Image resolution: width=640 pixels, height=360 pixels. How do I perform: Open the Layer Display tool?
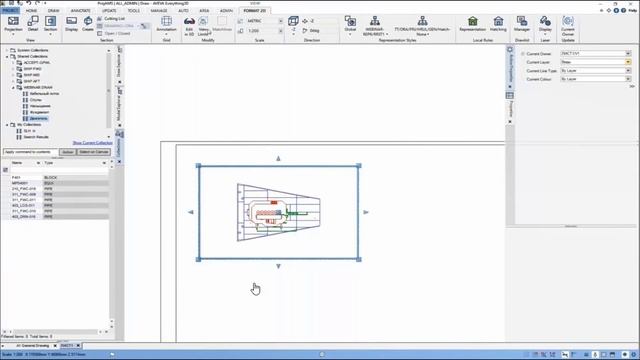point(545,25)
